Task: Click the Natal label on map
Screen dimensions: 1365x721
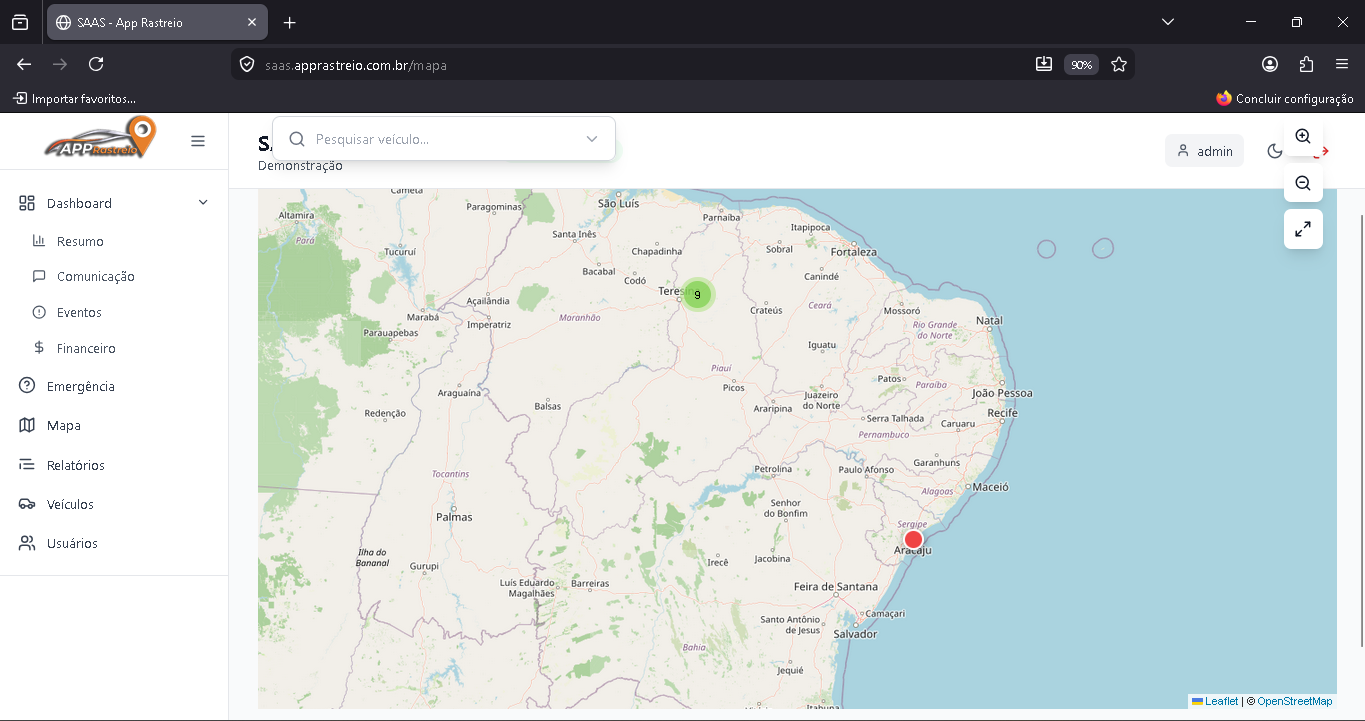Action: coord(989,321)
